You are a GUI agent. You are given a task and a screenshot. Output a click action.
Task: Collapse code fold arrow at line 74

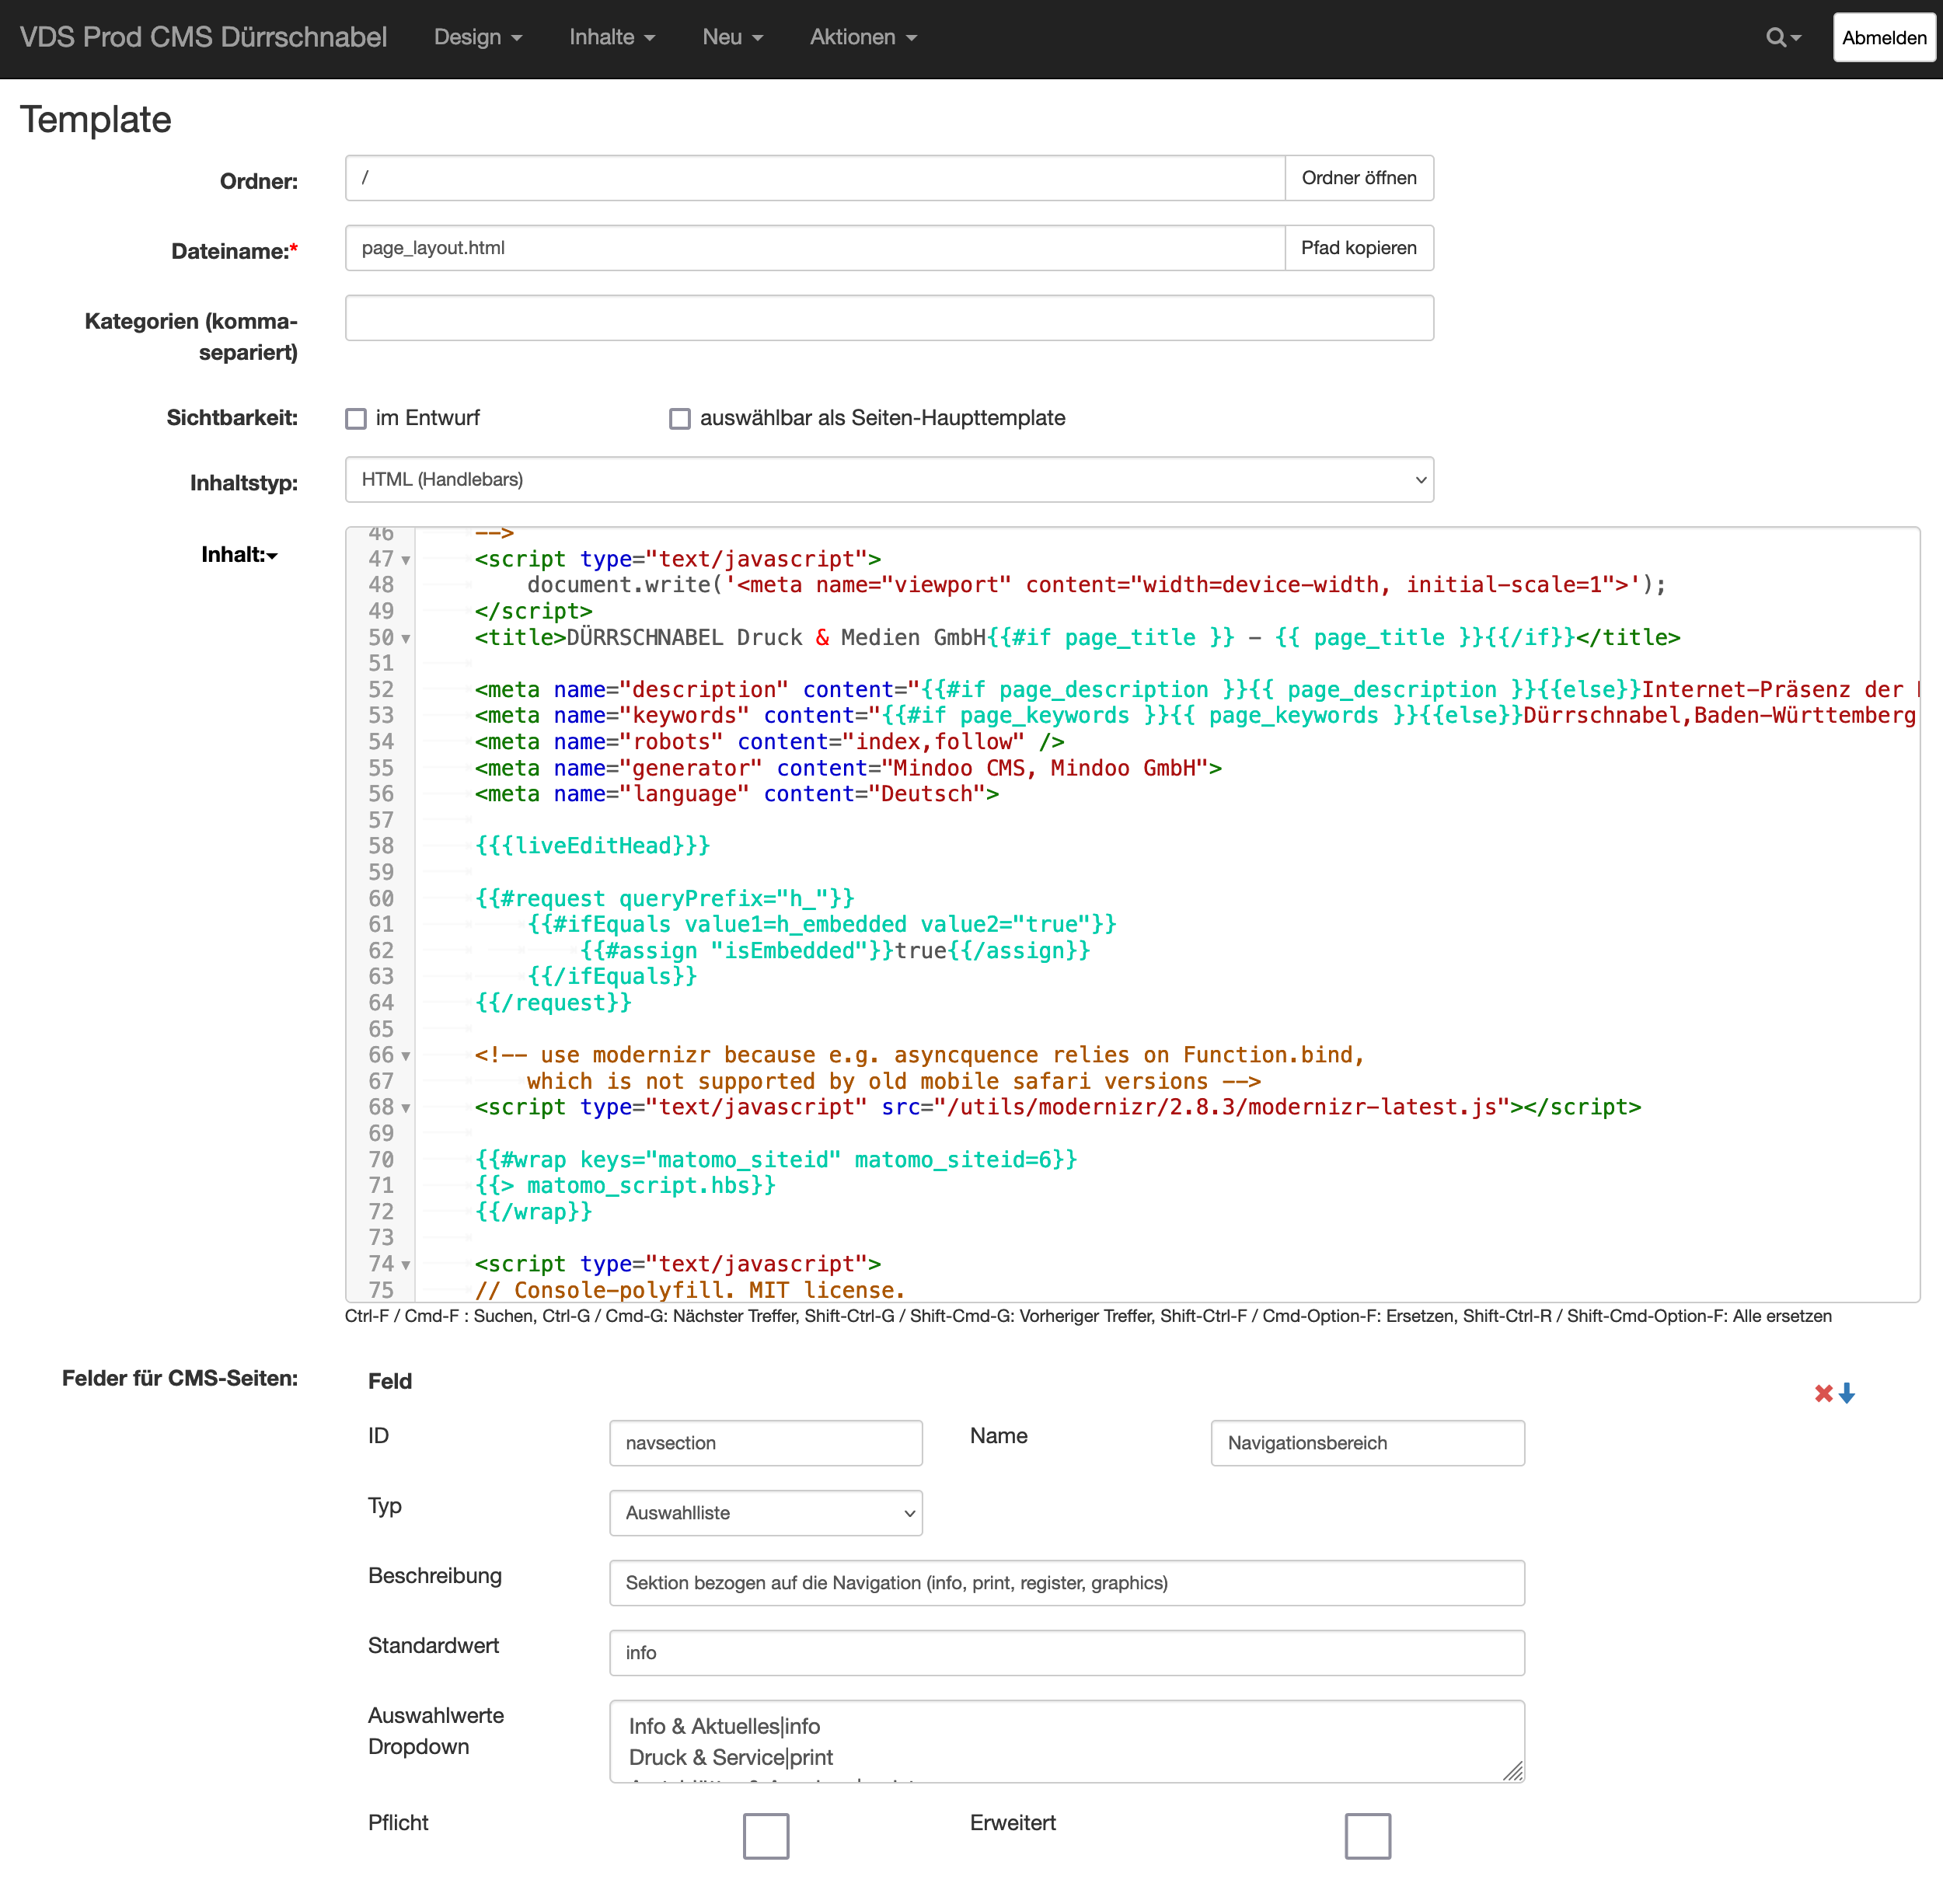pyautogui.click(x=406, y=1265)
